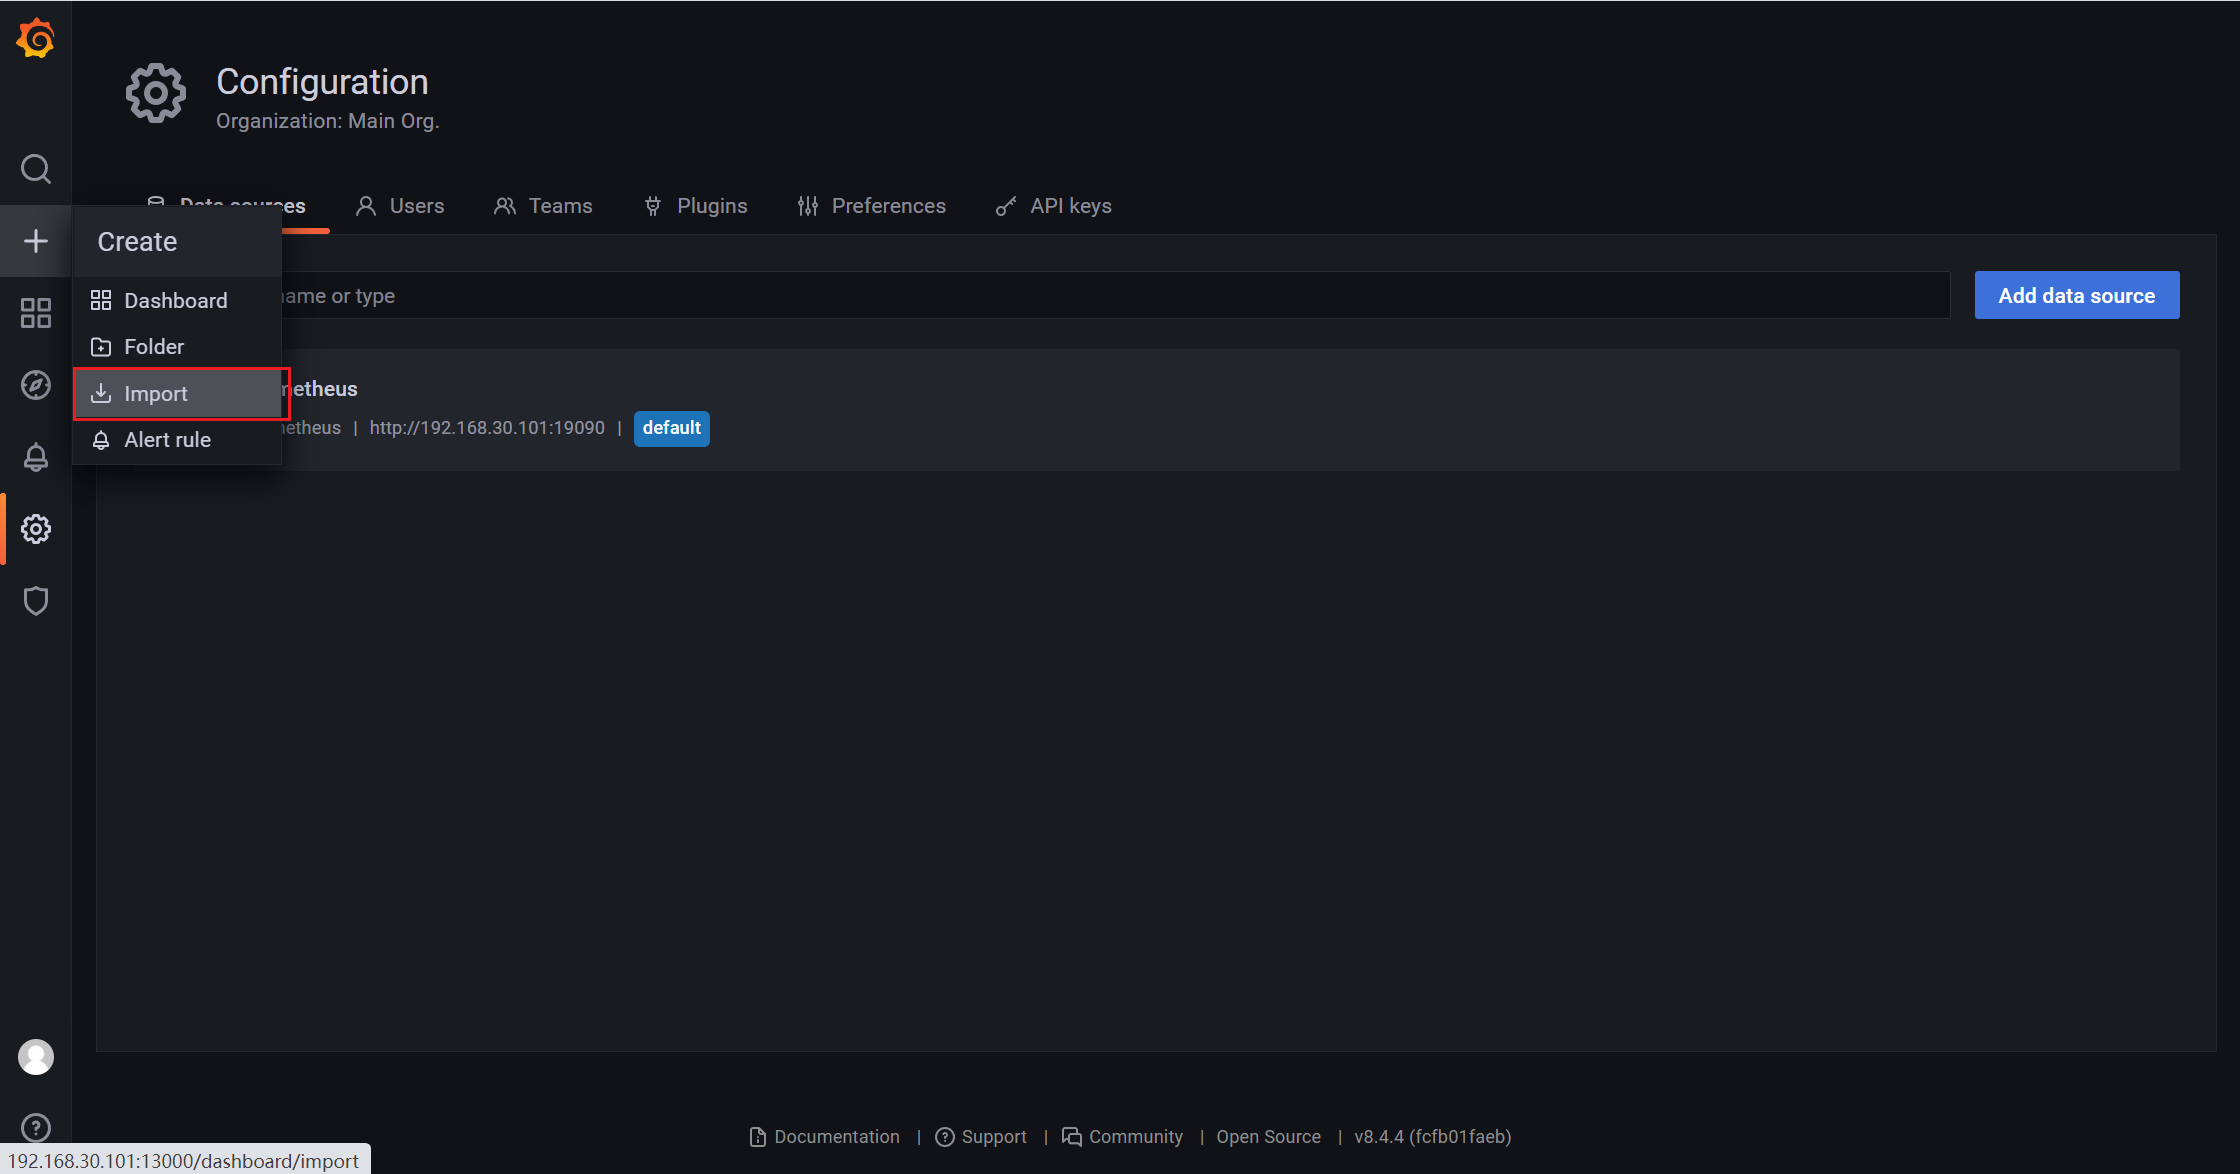2240x1174 pixels.
Task: Open the Alerting bell sidebar icon
Action: (x=36, y=457)
